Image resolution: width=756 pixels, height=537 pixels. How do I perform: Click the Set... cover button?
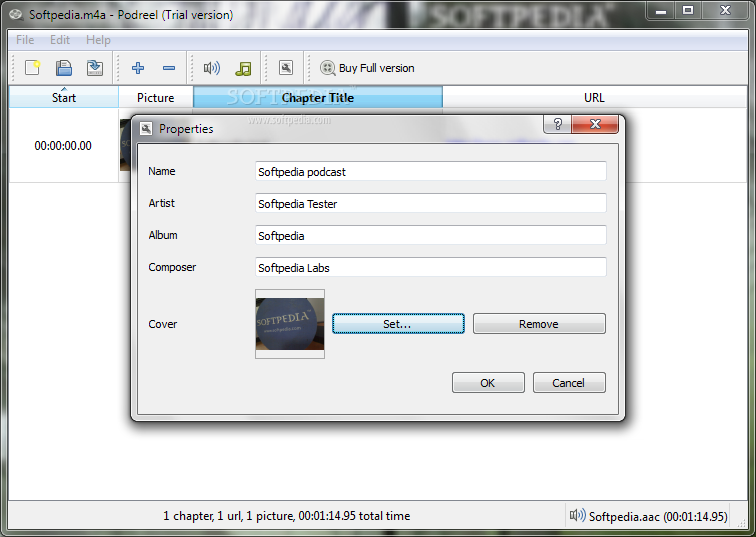(x=398, y=323)
